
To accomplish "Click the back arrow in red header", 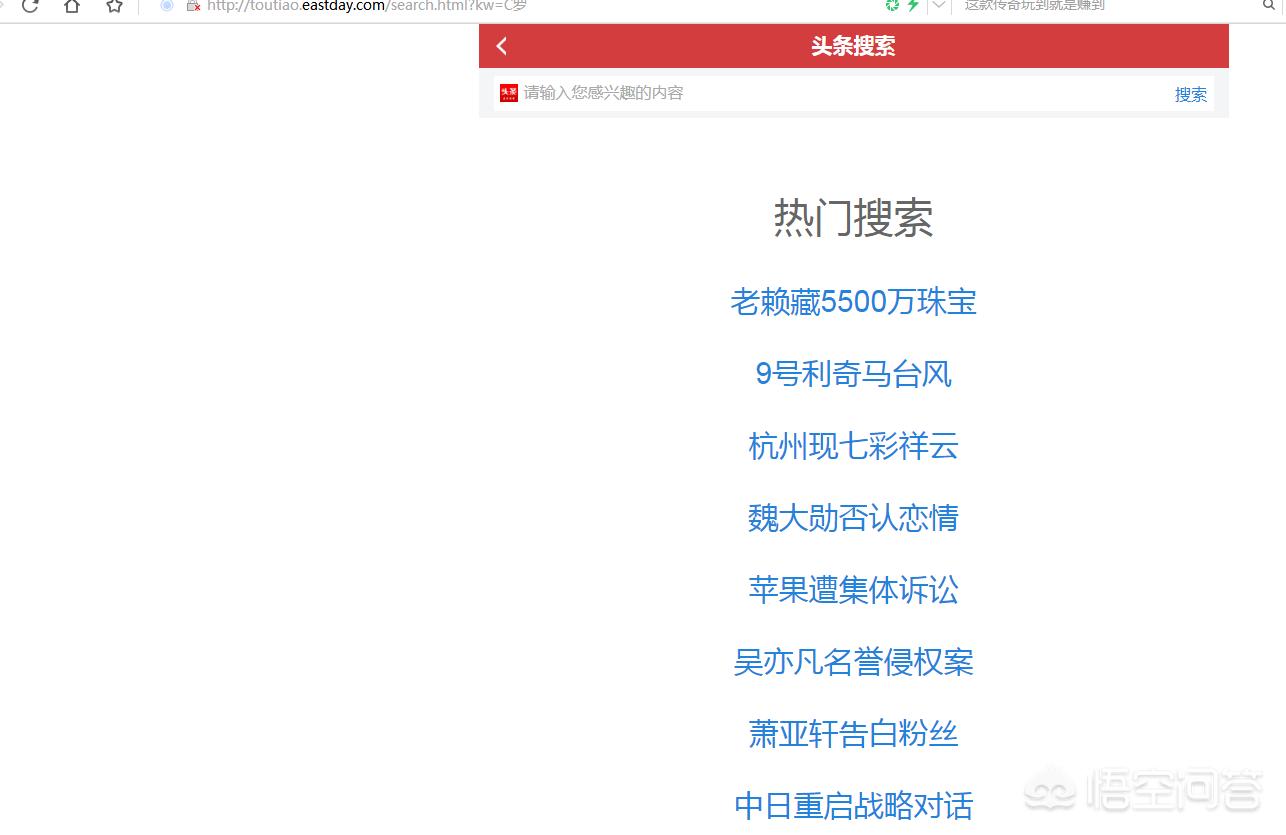I will click(502, 46).
